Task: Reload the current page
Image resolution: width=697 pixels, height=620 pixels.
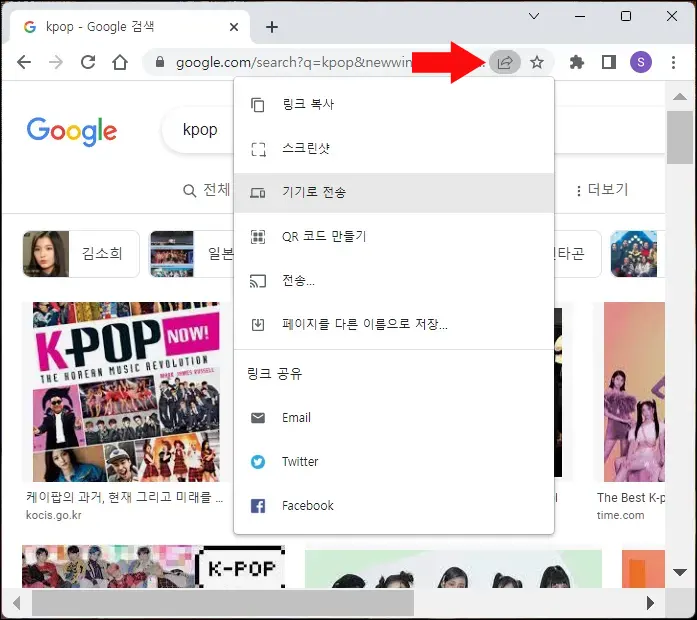Action: coord(88,62)
